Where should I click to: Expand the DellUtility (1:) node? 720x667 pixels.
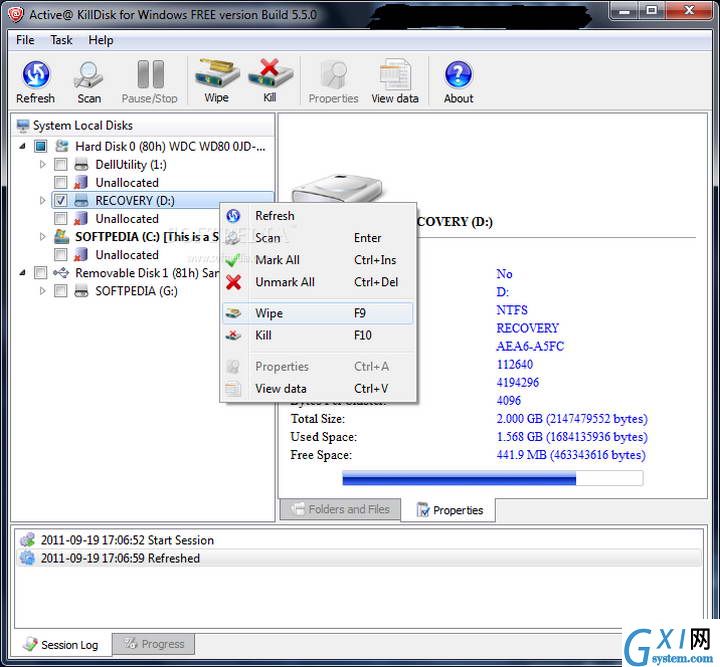tap(43, 164)
